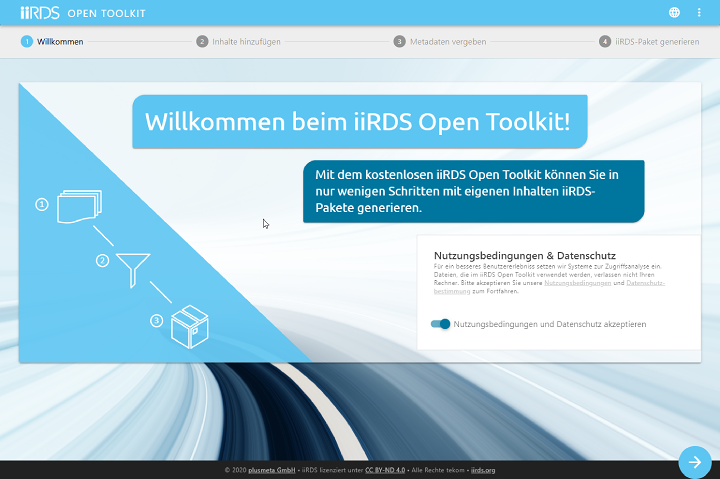Select the iiRDS-Paket generieren step

(x=649, y=41)
